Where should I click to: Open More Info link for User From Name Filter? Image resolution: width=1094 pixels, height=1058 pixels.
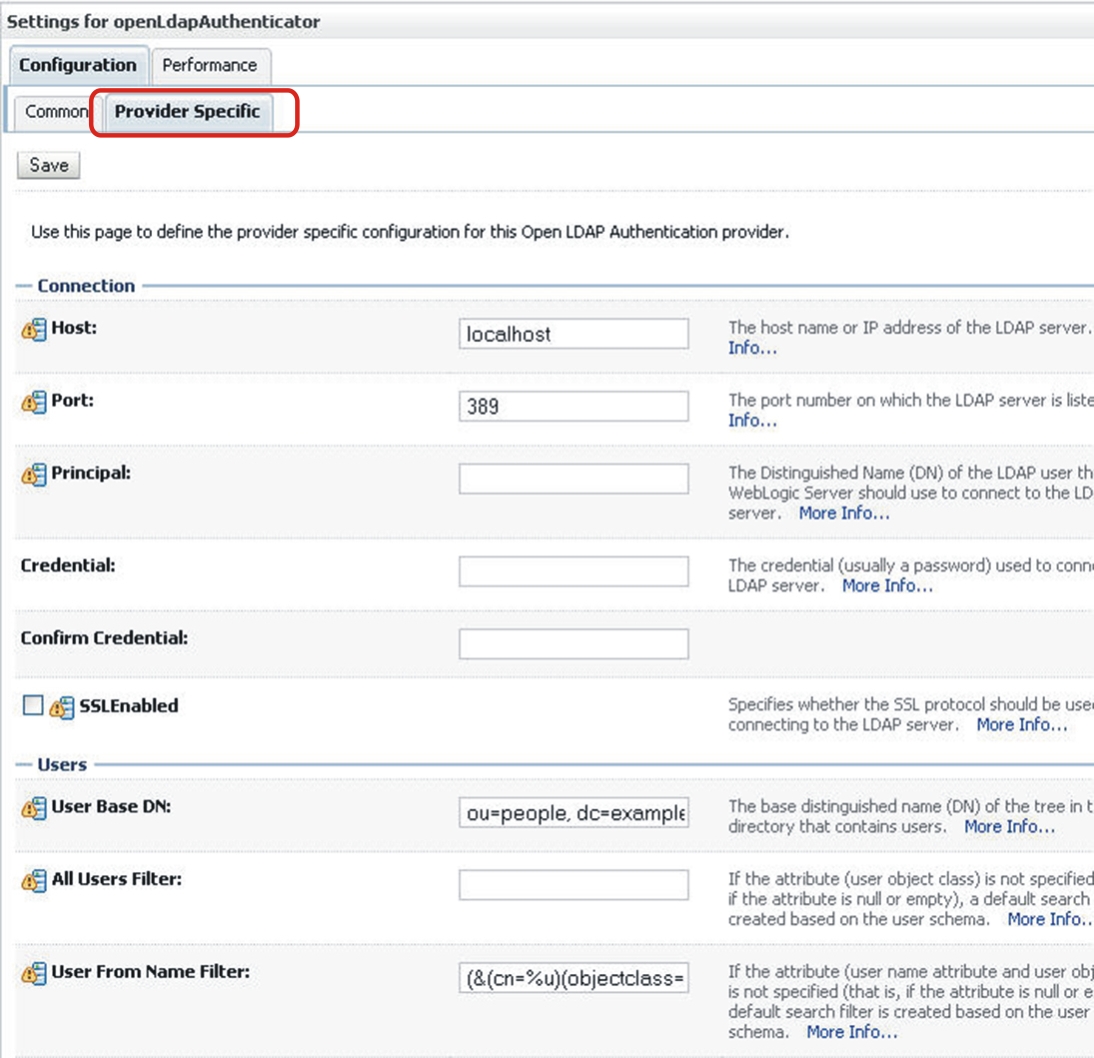click(x=852, y=1031)
